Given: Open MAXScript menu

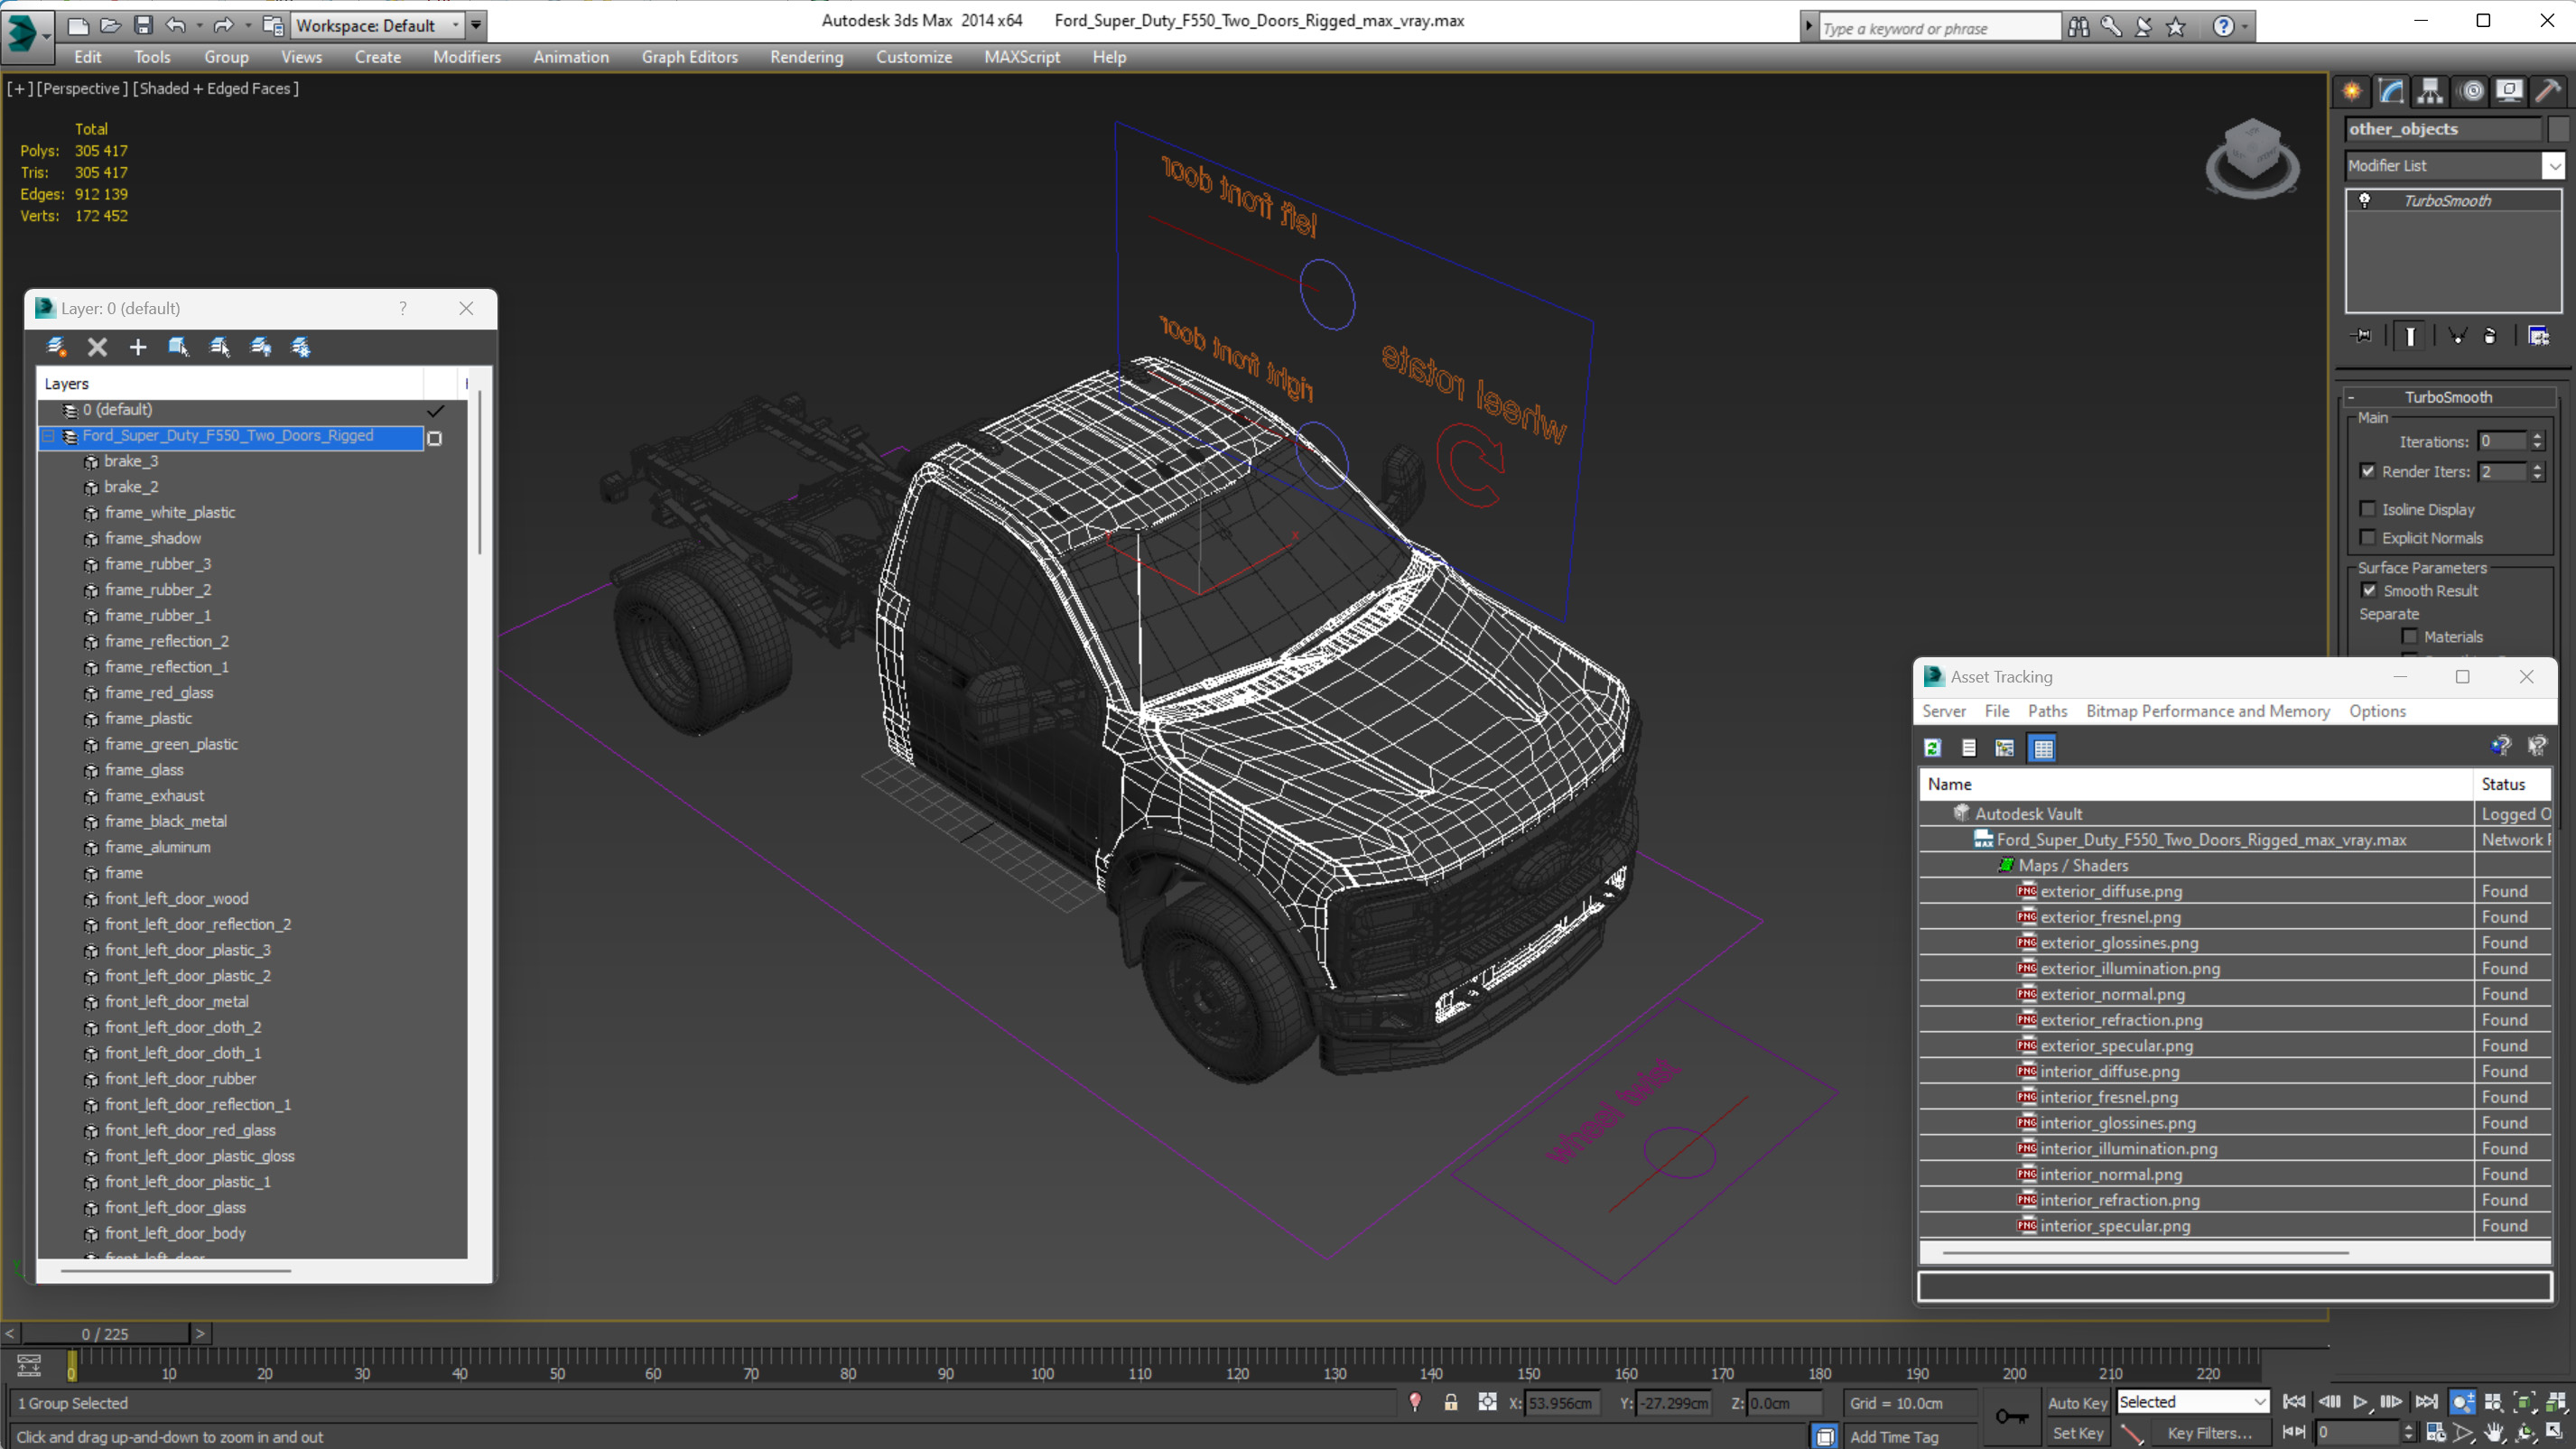Looking at the screenshot, I should (x=1021, y=57).
